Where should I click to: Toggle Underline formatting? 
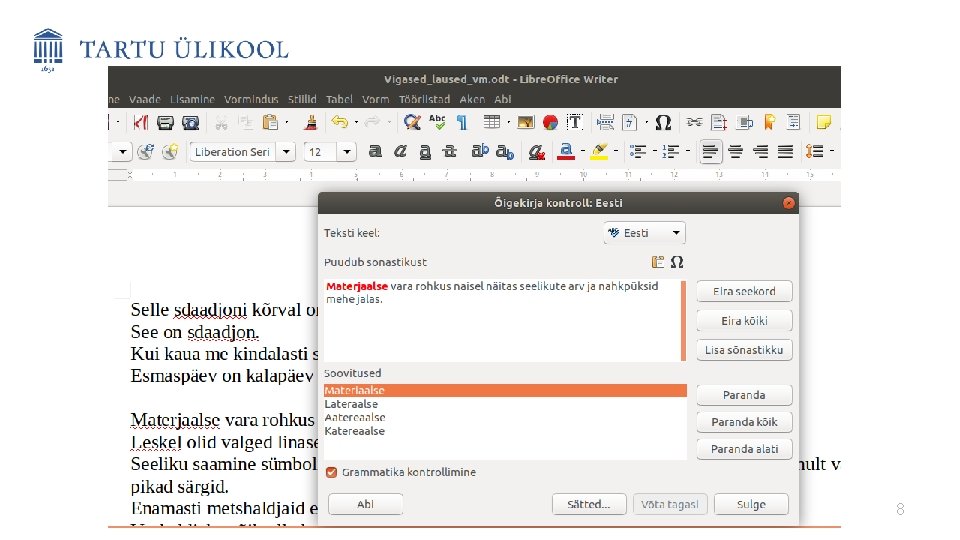point(425,152)
